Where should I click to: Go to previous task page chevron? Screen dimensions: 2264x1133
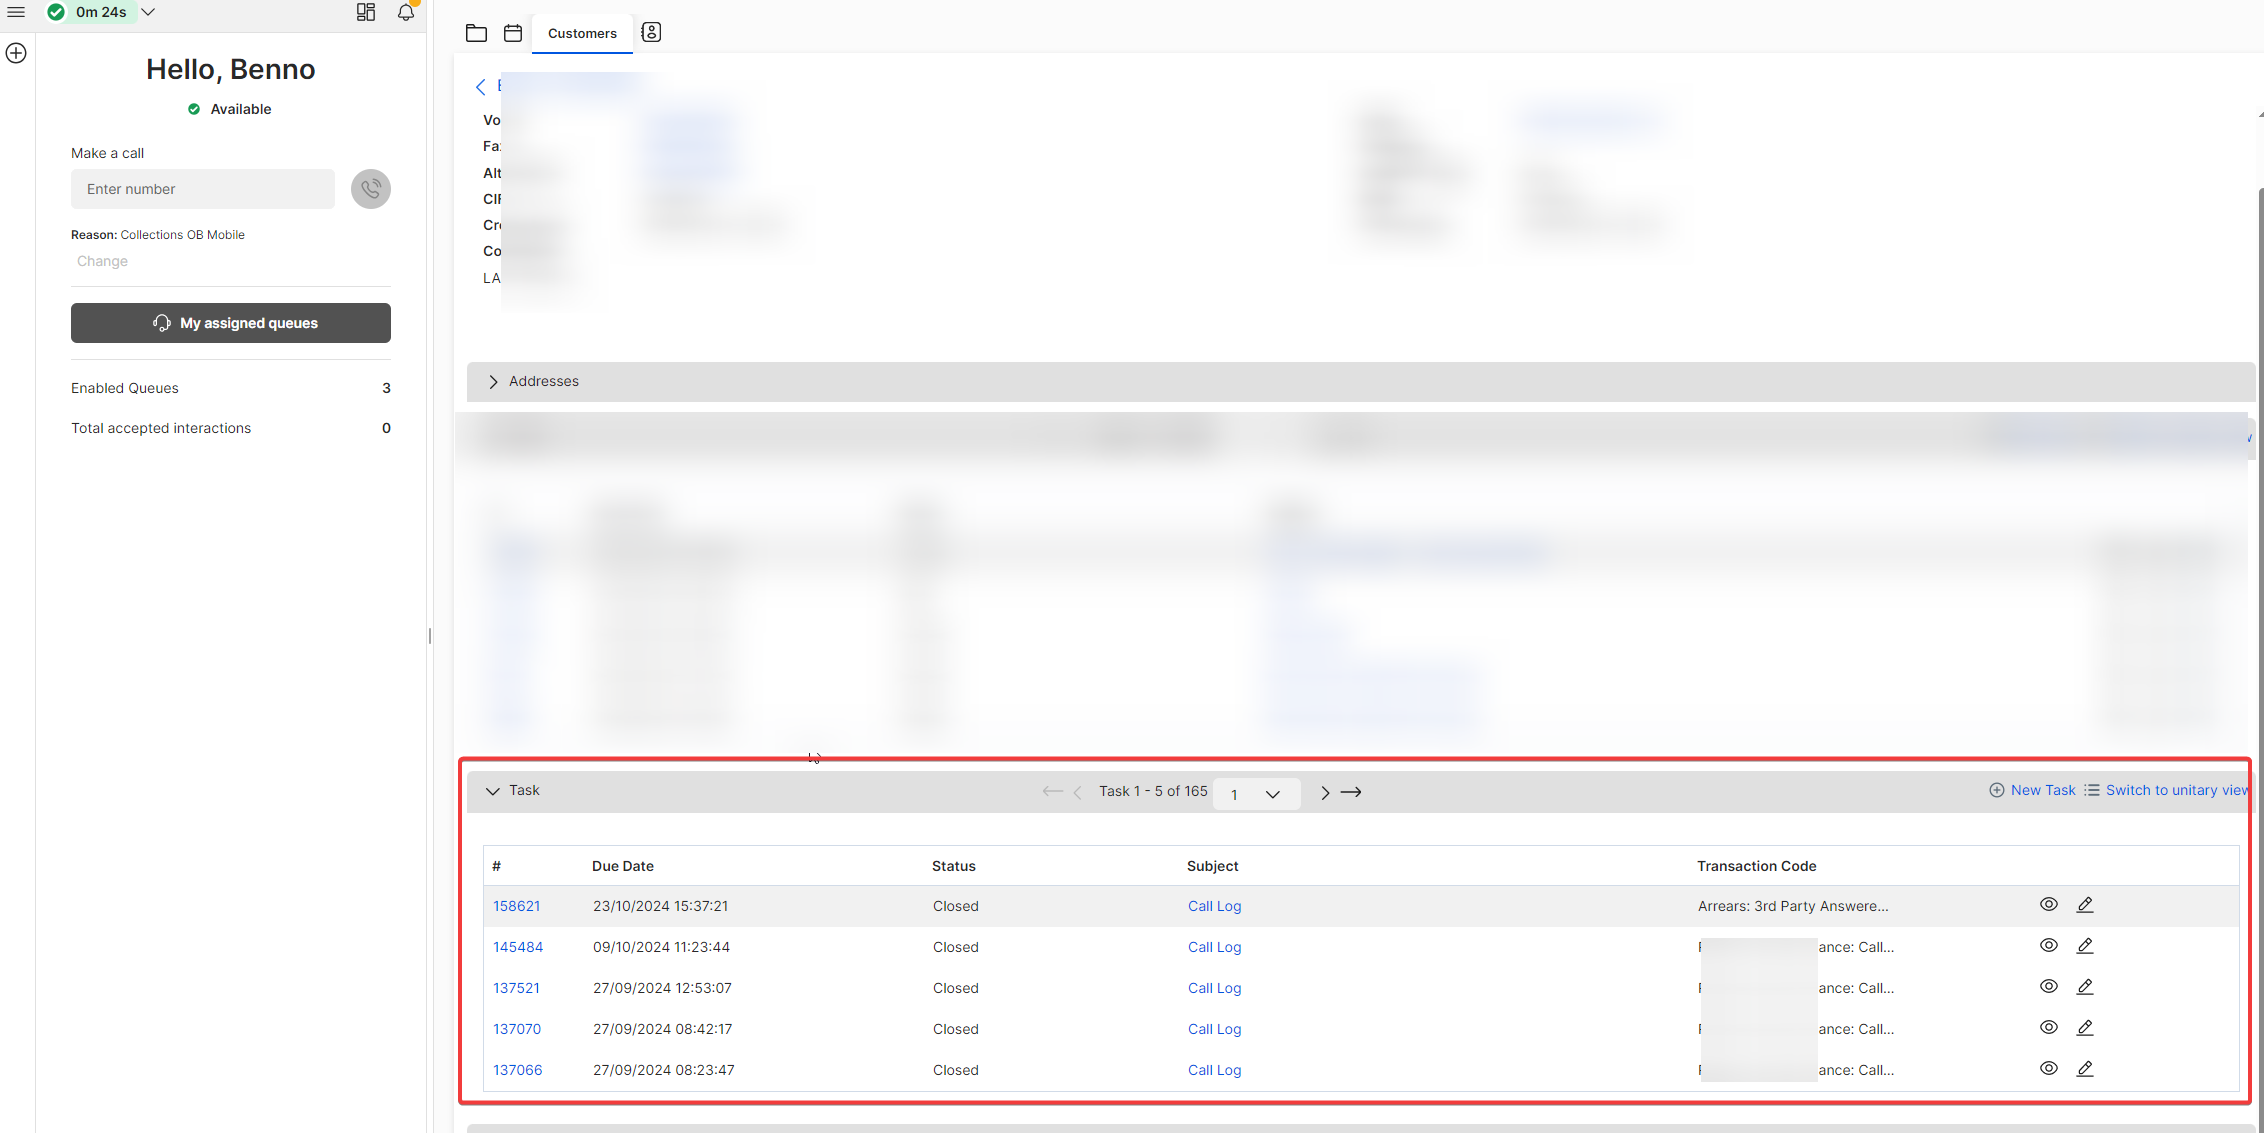(x=1077, y=792)
